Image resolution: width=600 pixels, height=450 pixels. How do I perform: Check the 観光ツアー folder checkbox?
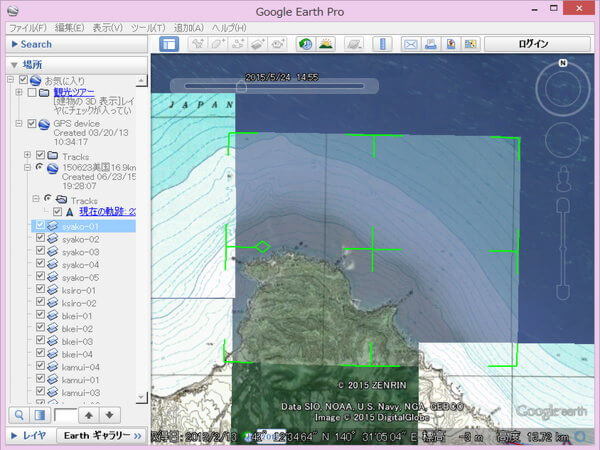[32, 92]
